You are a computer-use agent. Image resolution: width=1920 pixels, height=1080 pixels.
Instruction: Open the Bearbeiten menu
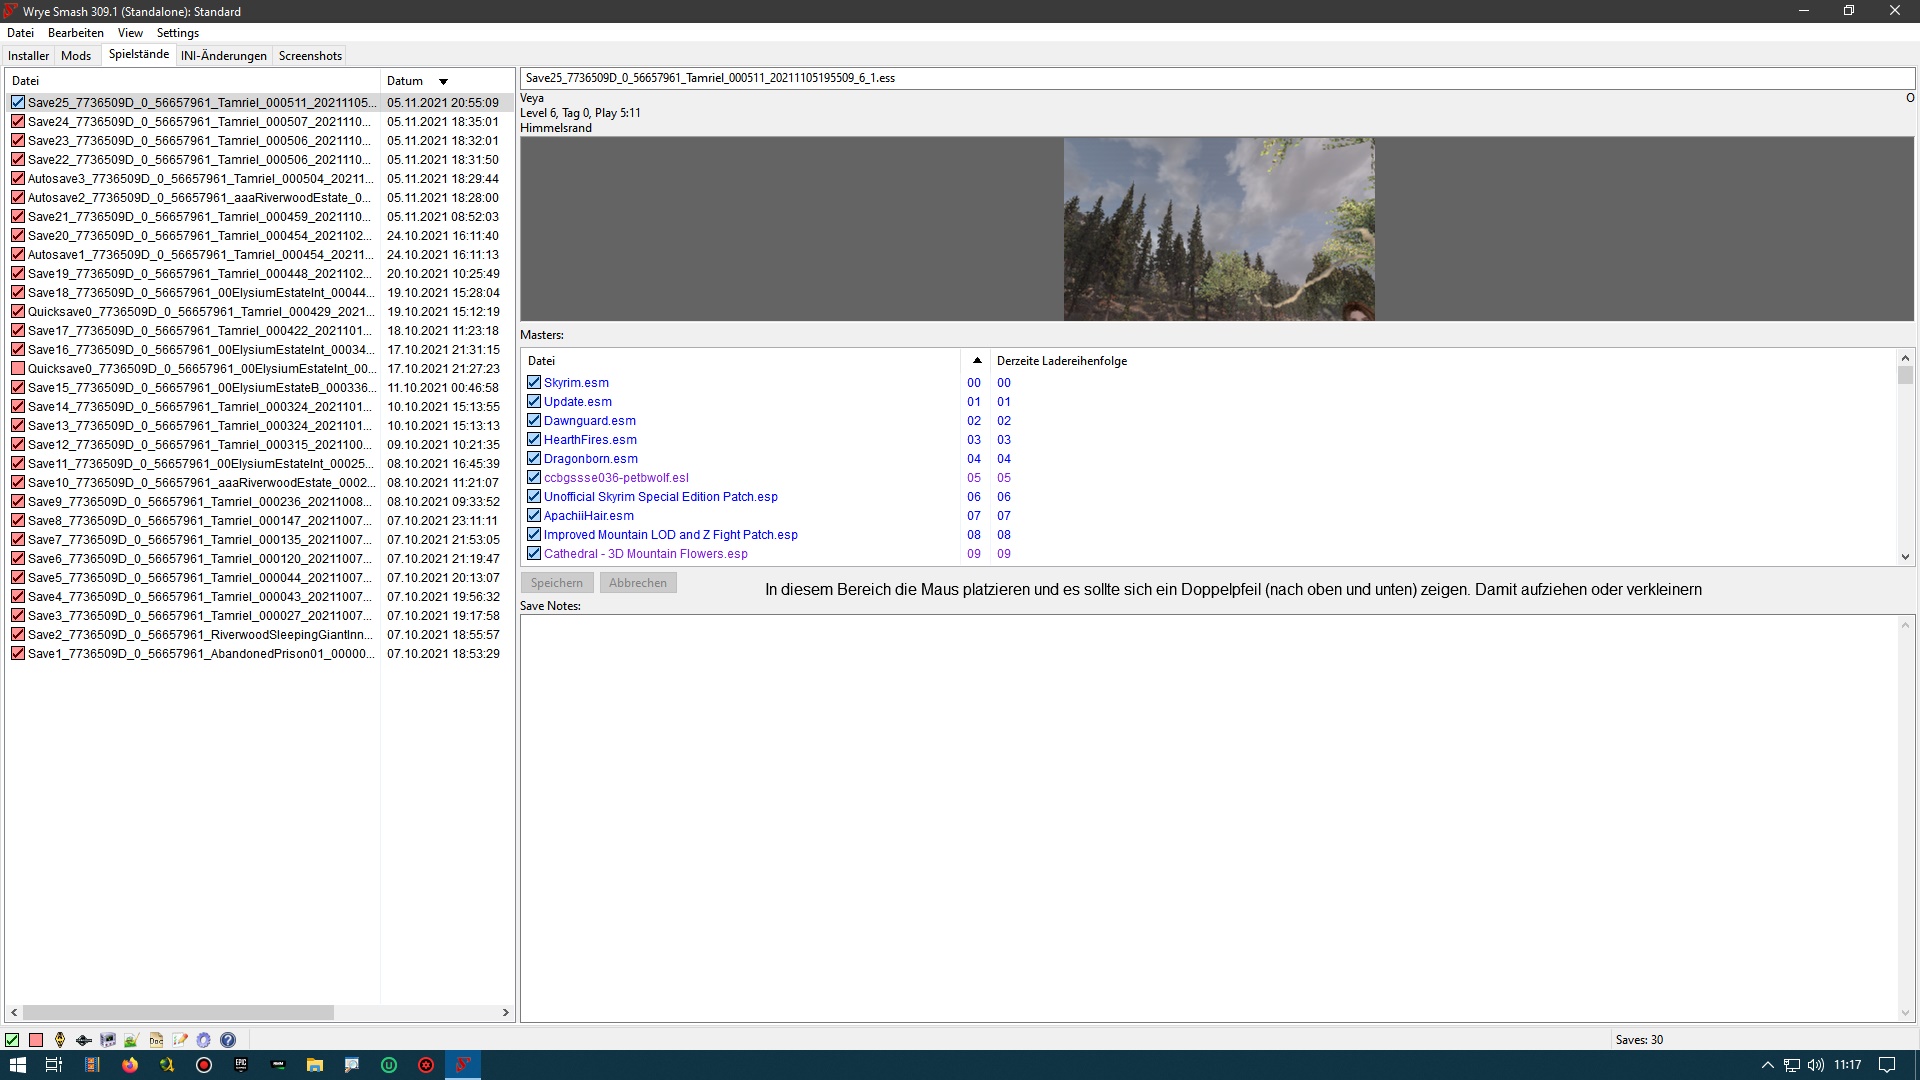point(76,33)
